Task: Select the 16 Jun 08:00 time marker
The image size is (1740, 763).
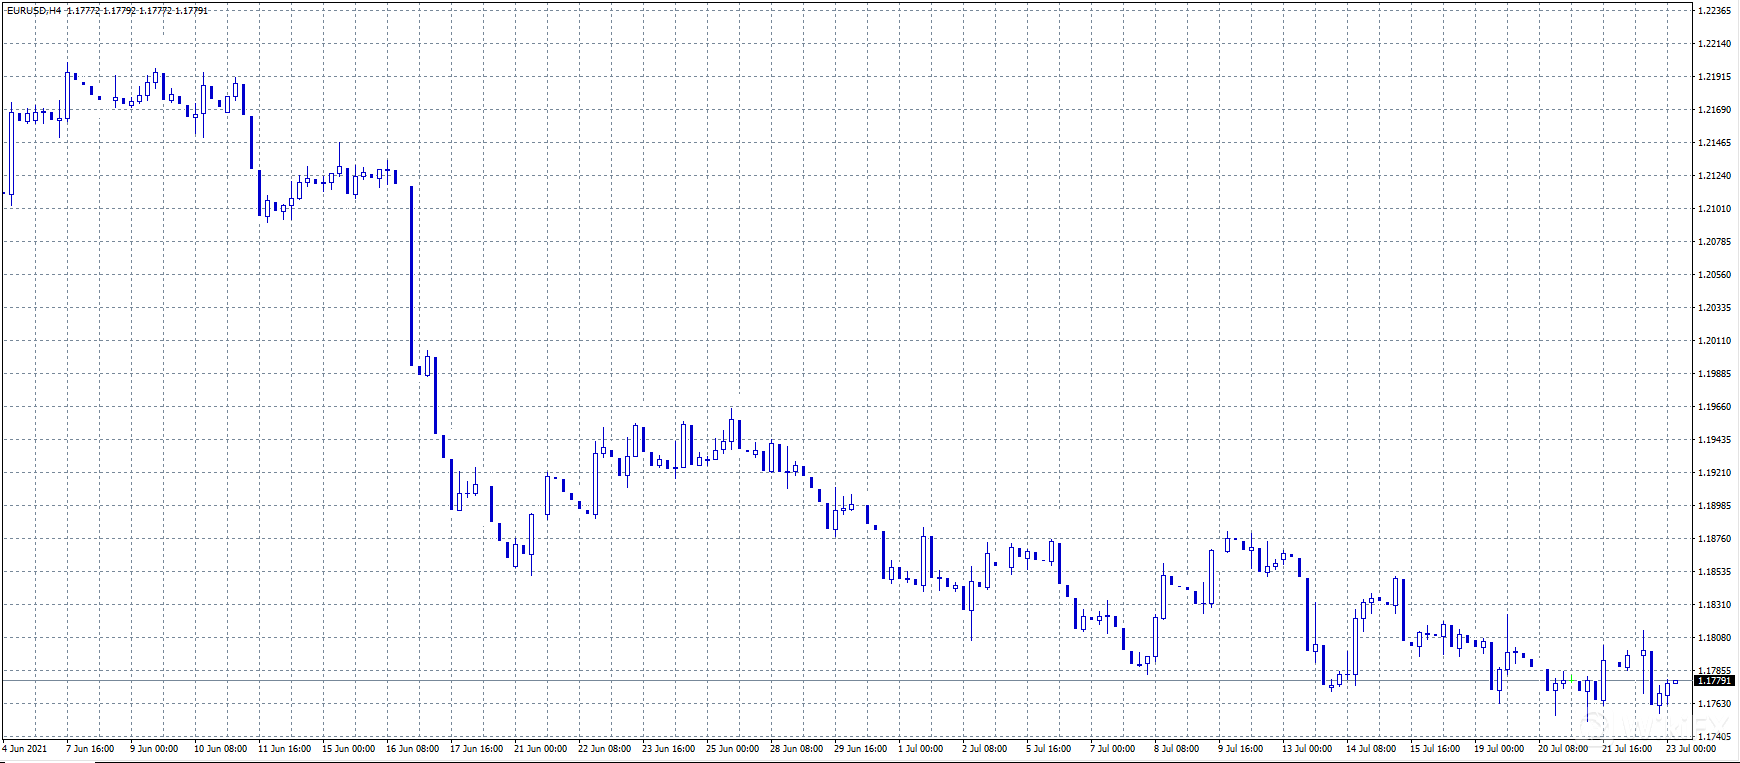Action: pyautogui.click(x=413, y=749)
